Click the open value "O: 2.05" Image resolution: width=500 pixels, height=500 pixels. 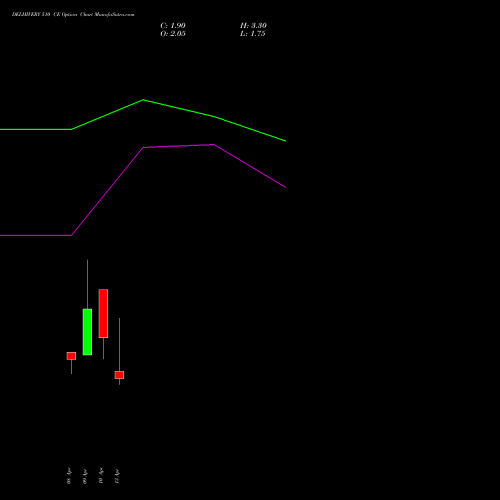173,34
